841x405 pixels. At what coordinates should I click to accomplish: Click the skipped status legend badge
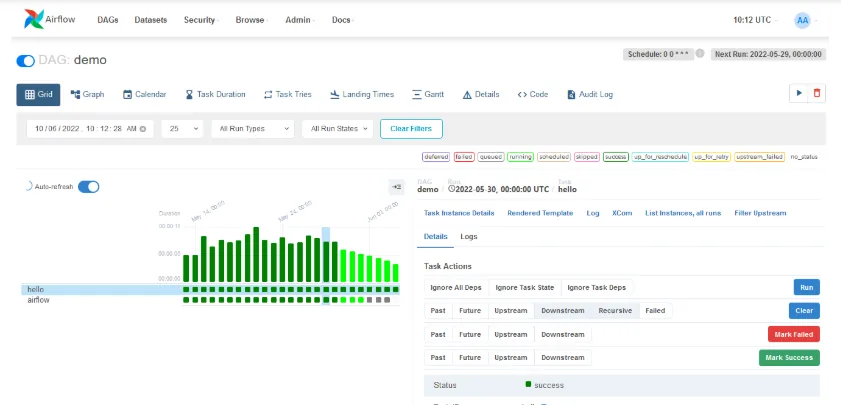(x=587, y=157)
